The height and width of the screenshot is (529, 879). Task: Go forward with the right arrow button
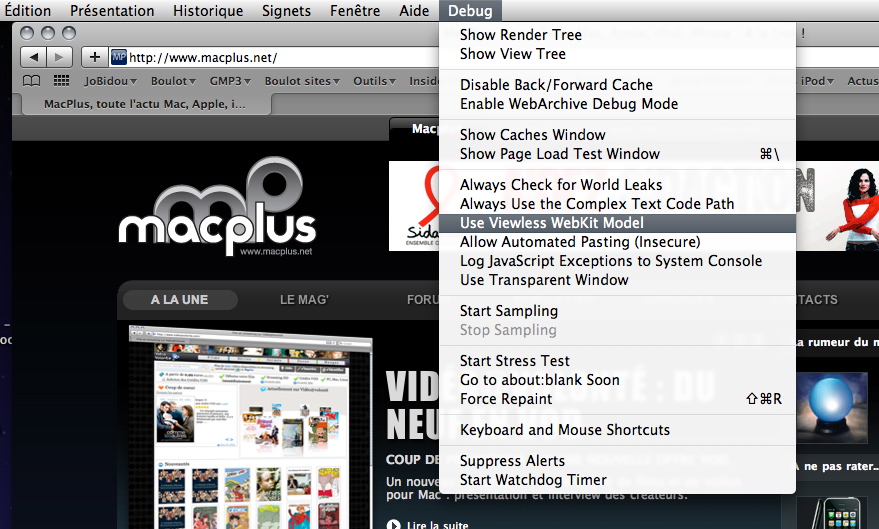pos(59,57)
